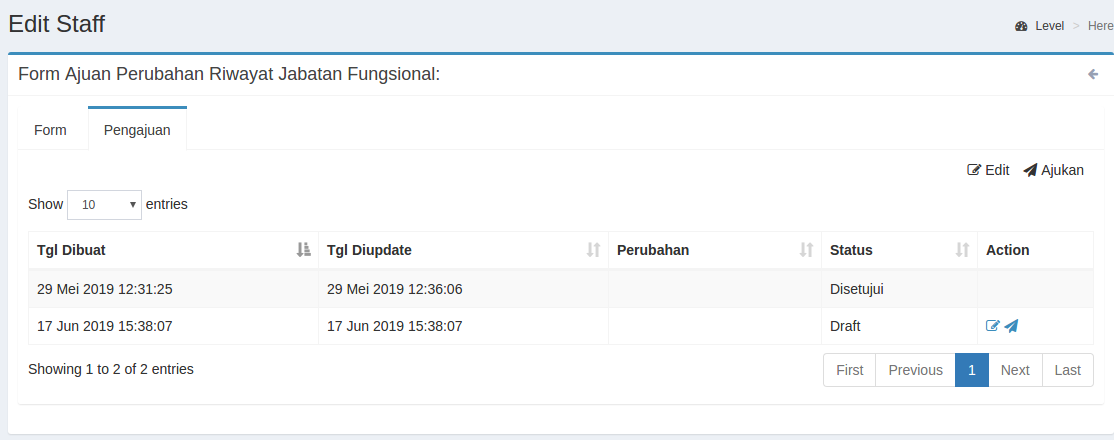The image size is (1114, 440).
Task: Sort by Tgl Diupdate column
Action: 463,250
